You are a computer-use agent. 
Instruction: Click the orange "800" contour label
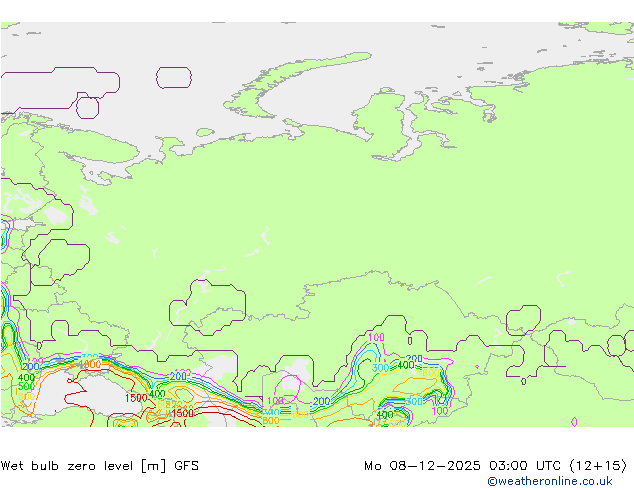click(x=271, y=420)
